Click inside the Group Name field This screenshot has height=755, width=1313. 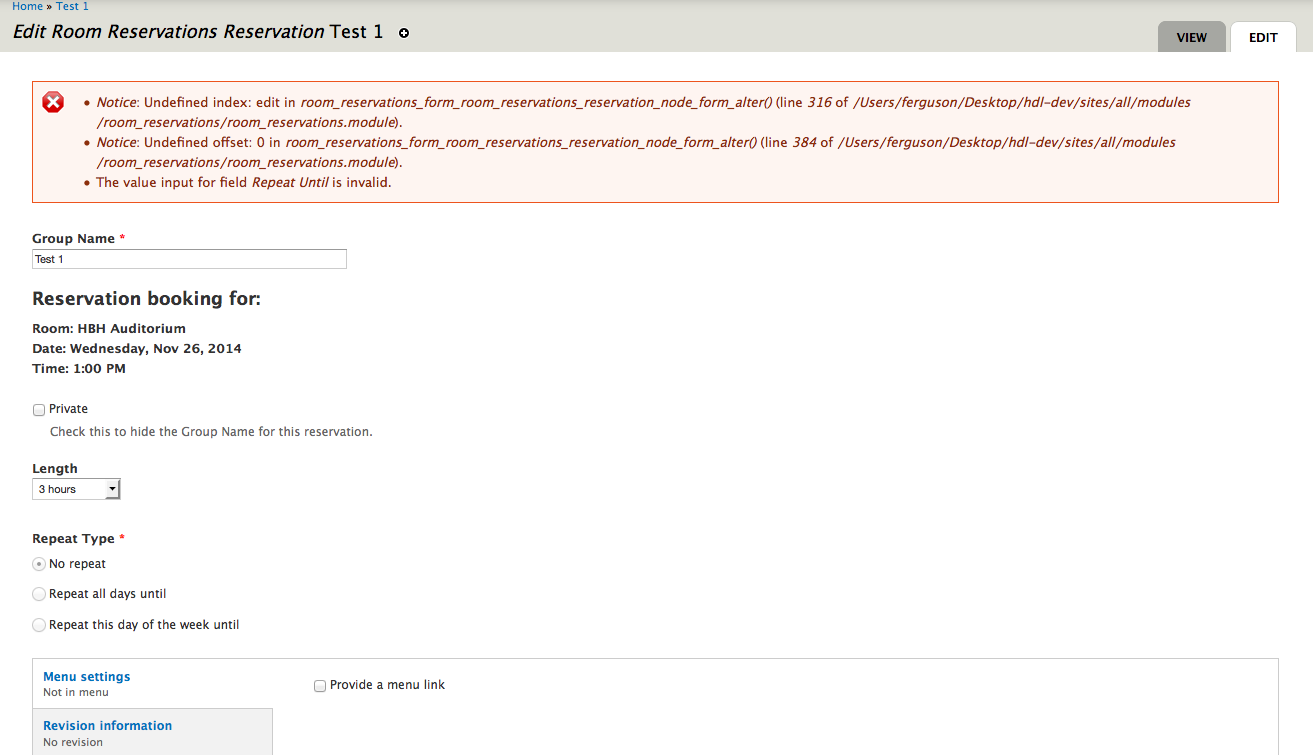[x=189, y=258]
